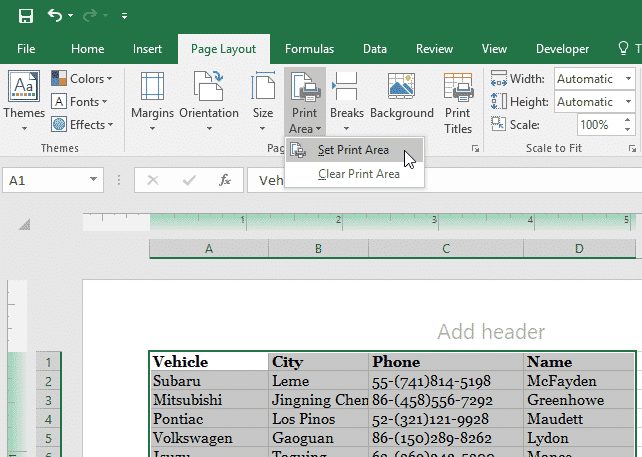Click the Print Area ribbon button
642x457 pixels.
(305, 102)
